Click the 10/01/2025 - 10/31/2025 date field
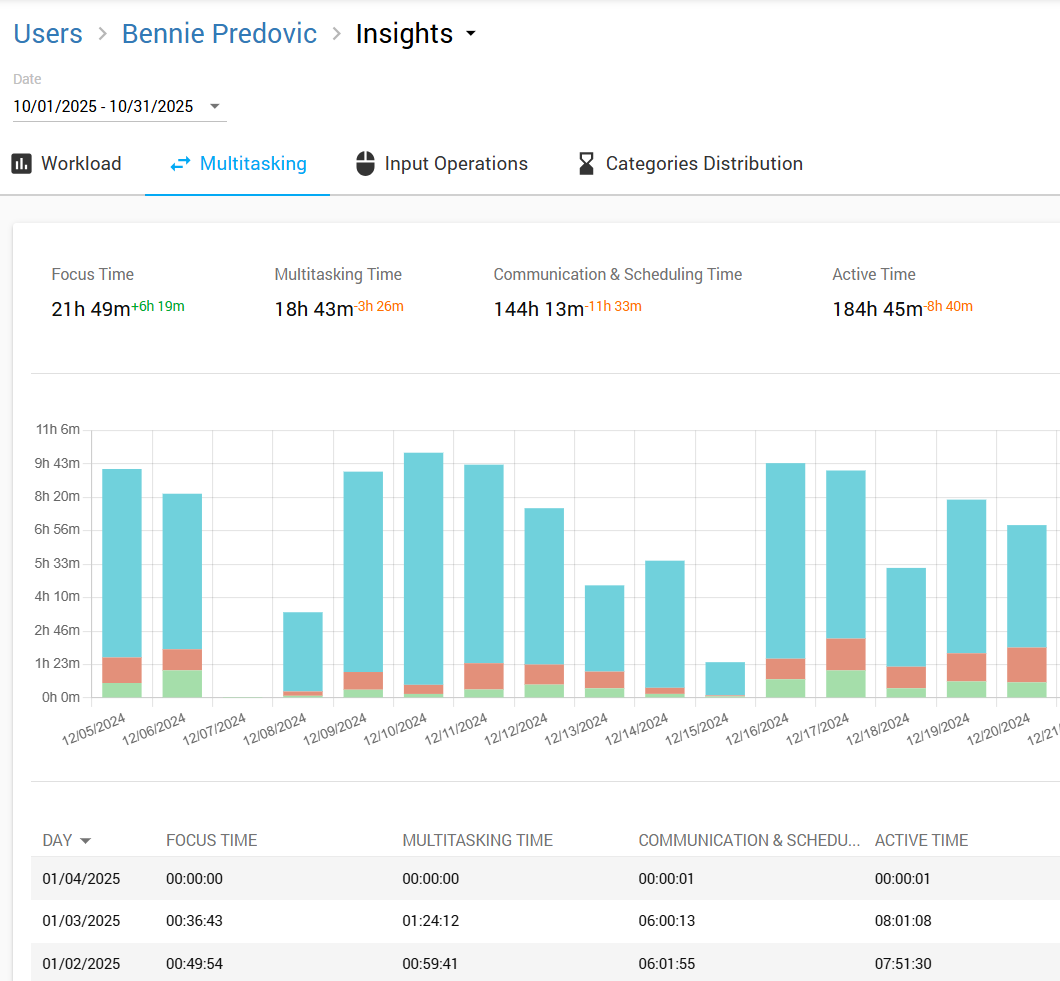1060x981 pixels. pos(103,107)
